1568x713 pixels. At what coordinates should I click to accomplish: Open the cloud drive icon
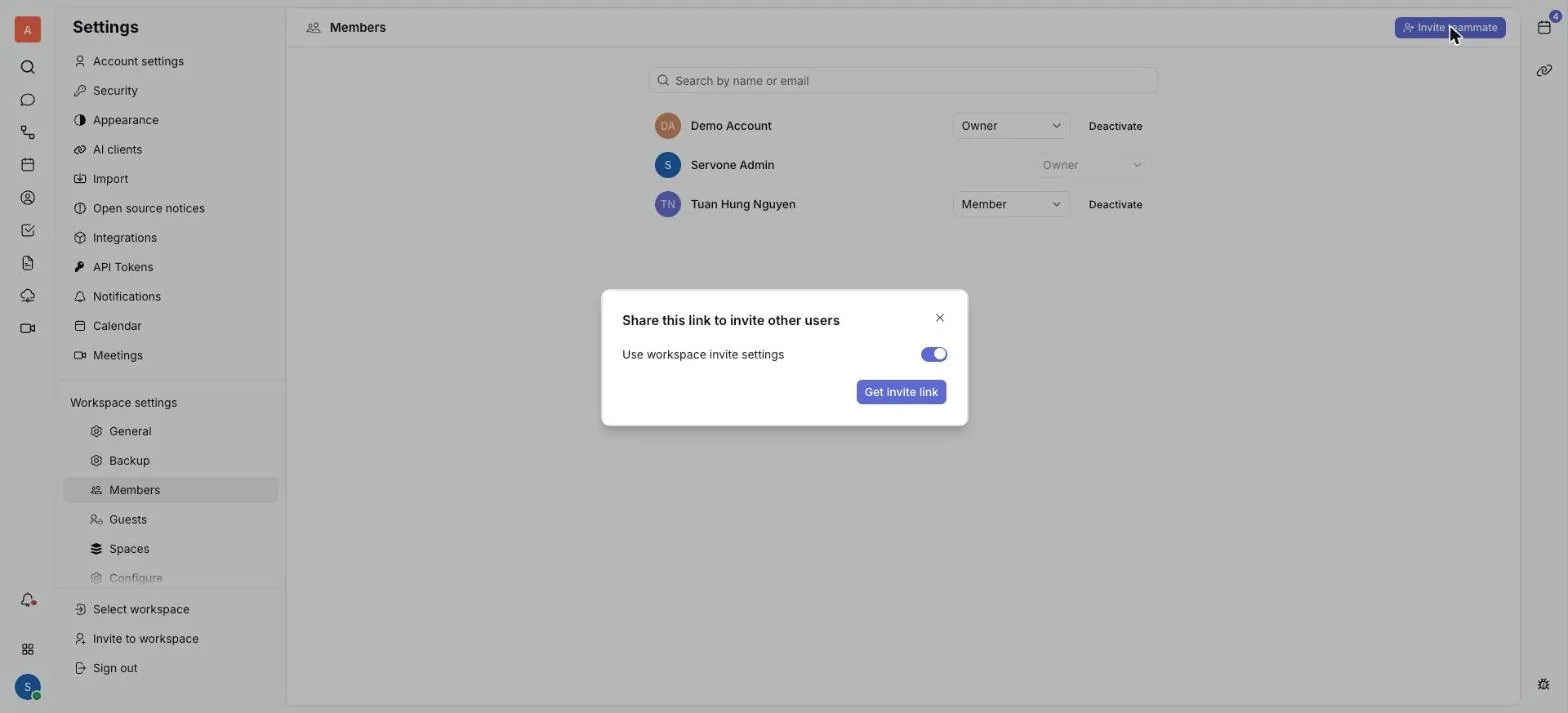click(28, 296)
